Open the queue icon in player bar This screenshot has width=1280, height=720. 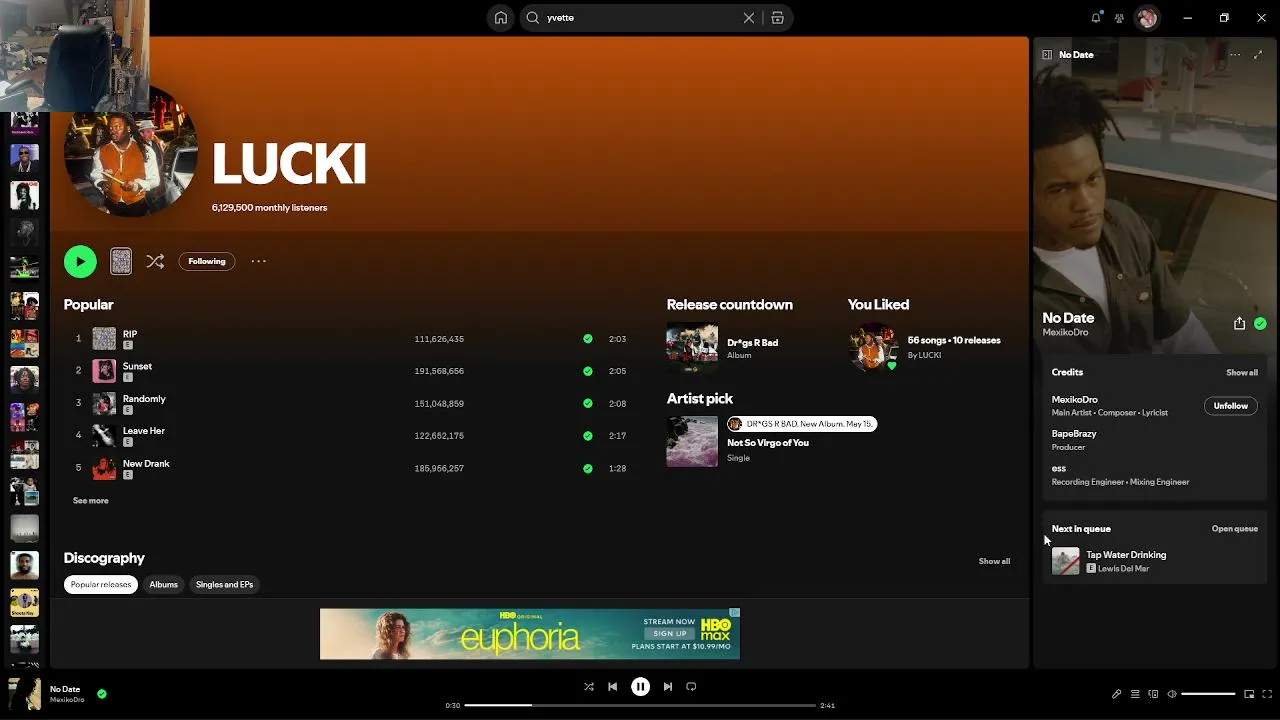[x=1135, y=694]
